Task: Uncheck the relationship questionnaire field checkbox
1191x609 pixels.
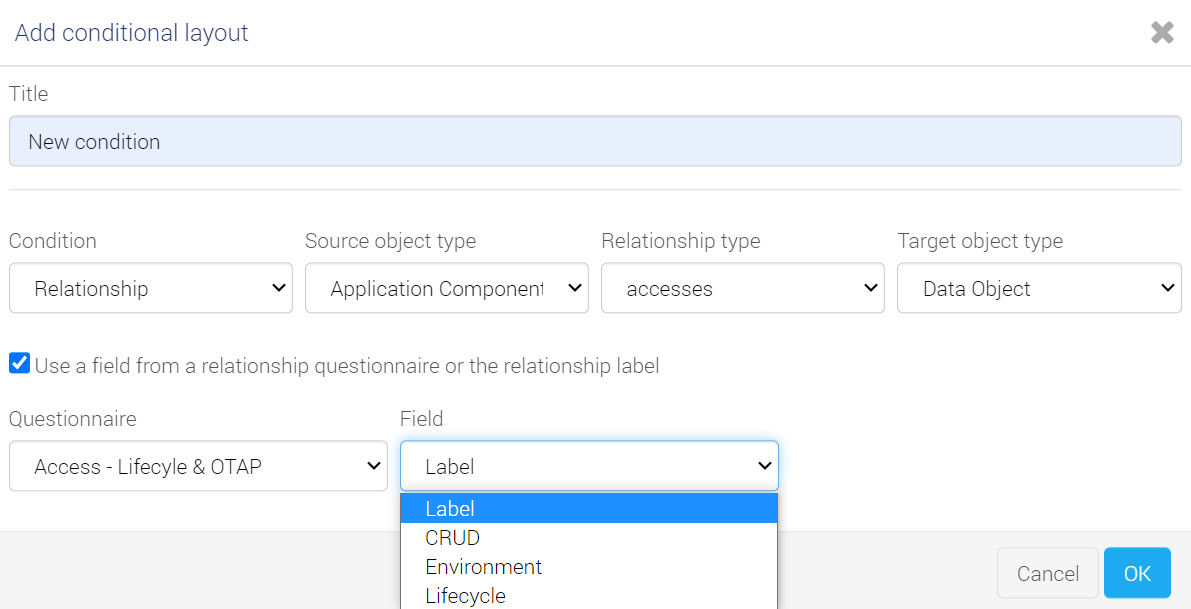Action: (x=20, y=364)
